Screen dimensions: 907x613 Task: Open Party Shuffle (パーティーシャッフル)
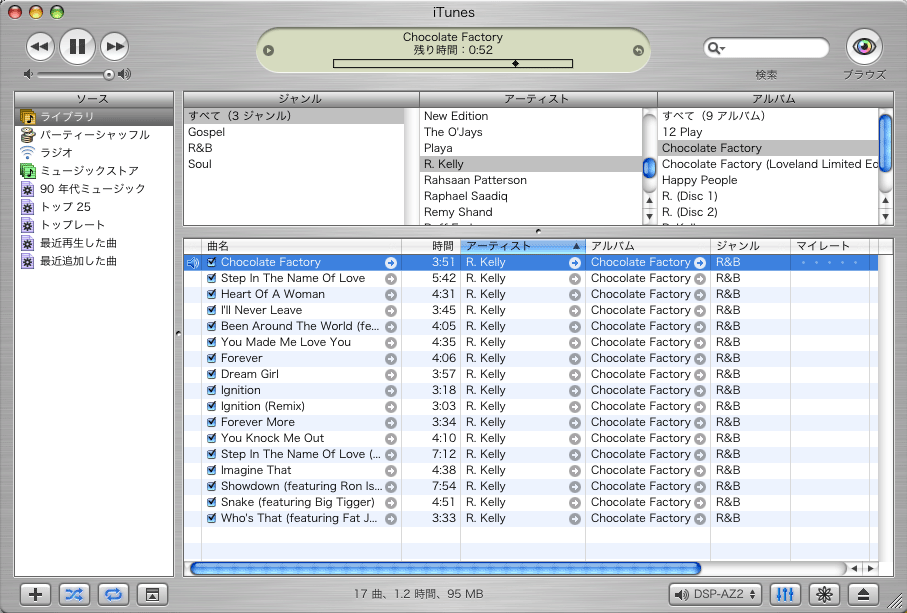[94, 135]
